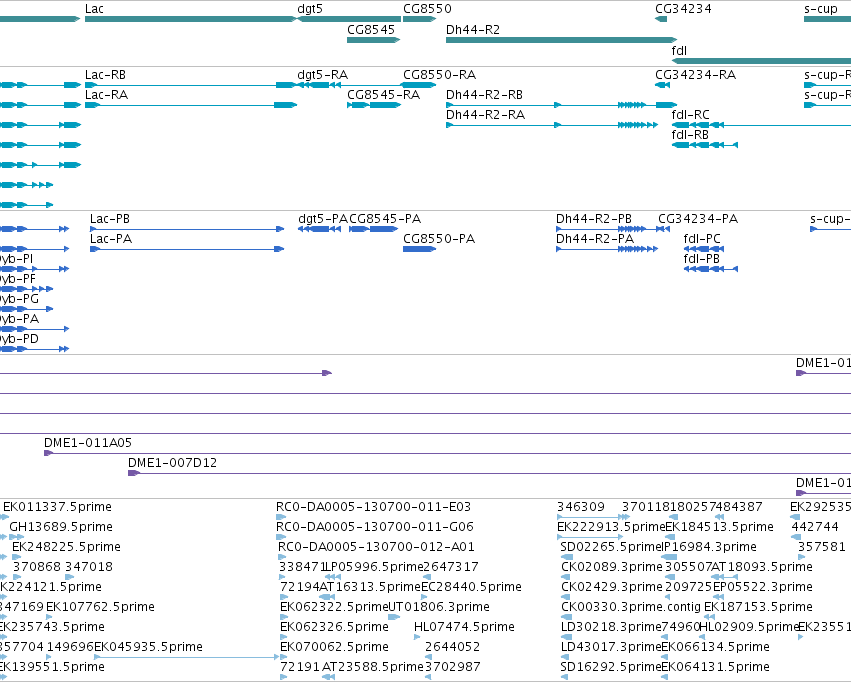
Task: Select the CG8545-PA protein label
Action: click(x=385, y=219)
